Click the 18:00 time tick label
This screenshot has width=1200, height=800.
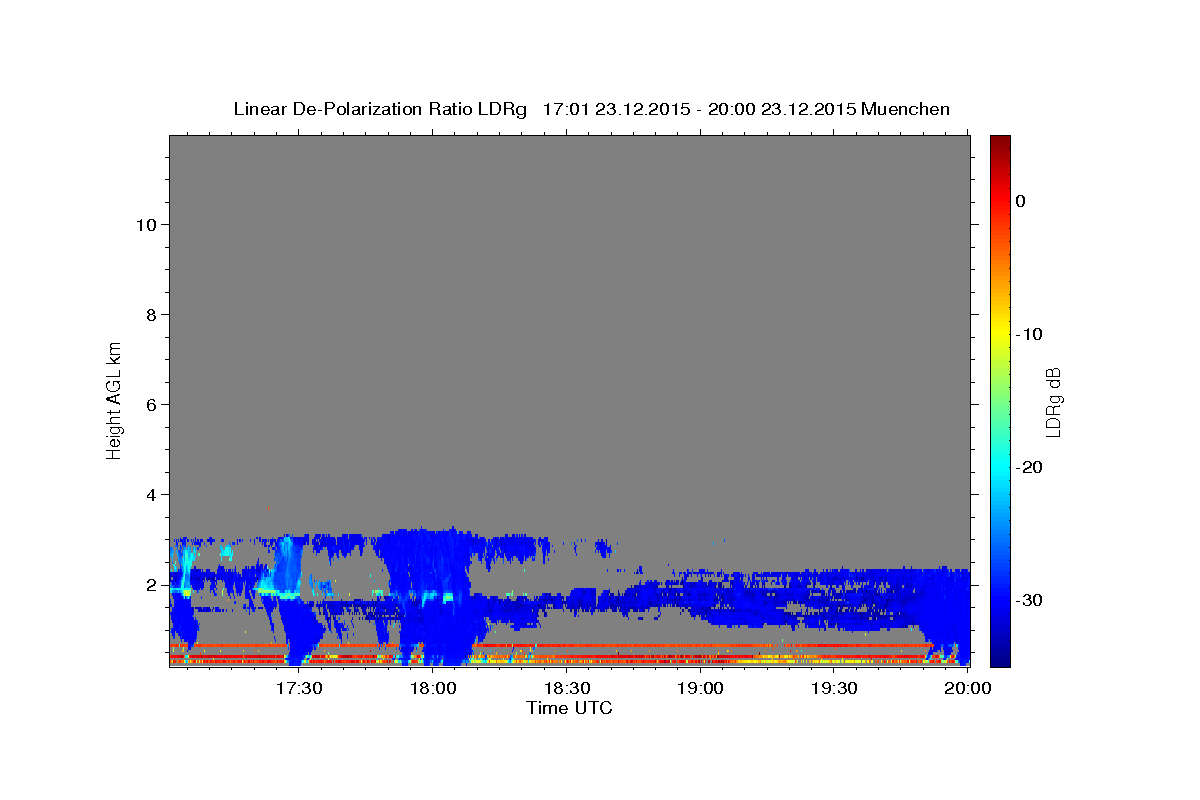click(433, 688)
